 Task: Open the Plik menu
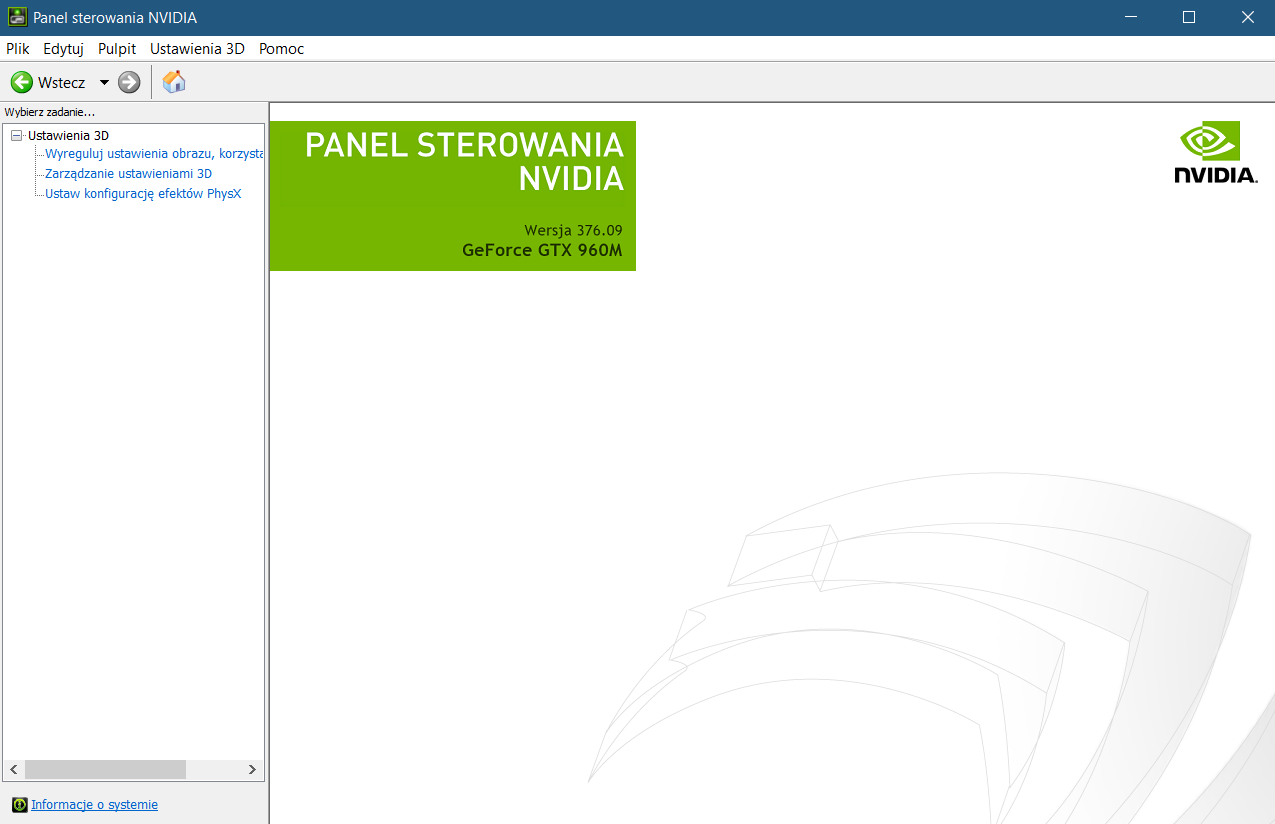click(18, 48)
